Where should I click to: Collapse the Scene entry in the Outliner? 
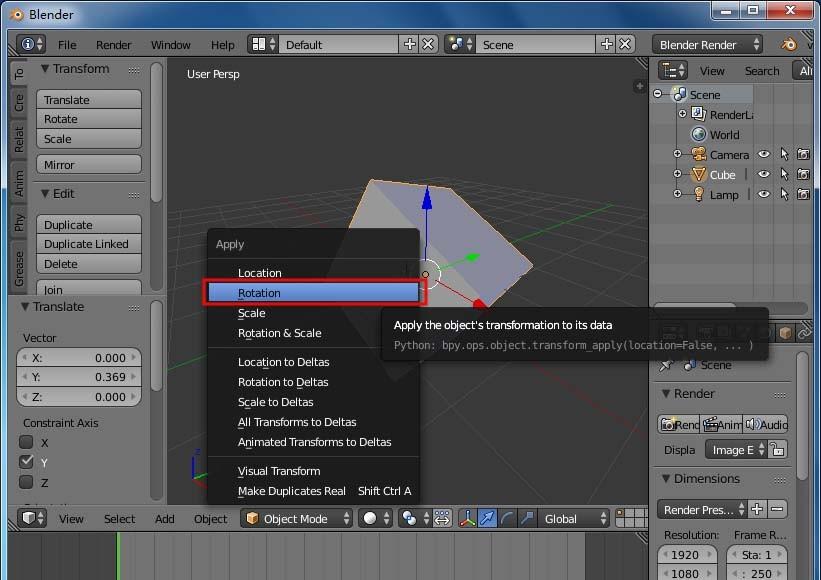(x=658, y=93)
